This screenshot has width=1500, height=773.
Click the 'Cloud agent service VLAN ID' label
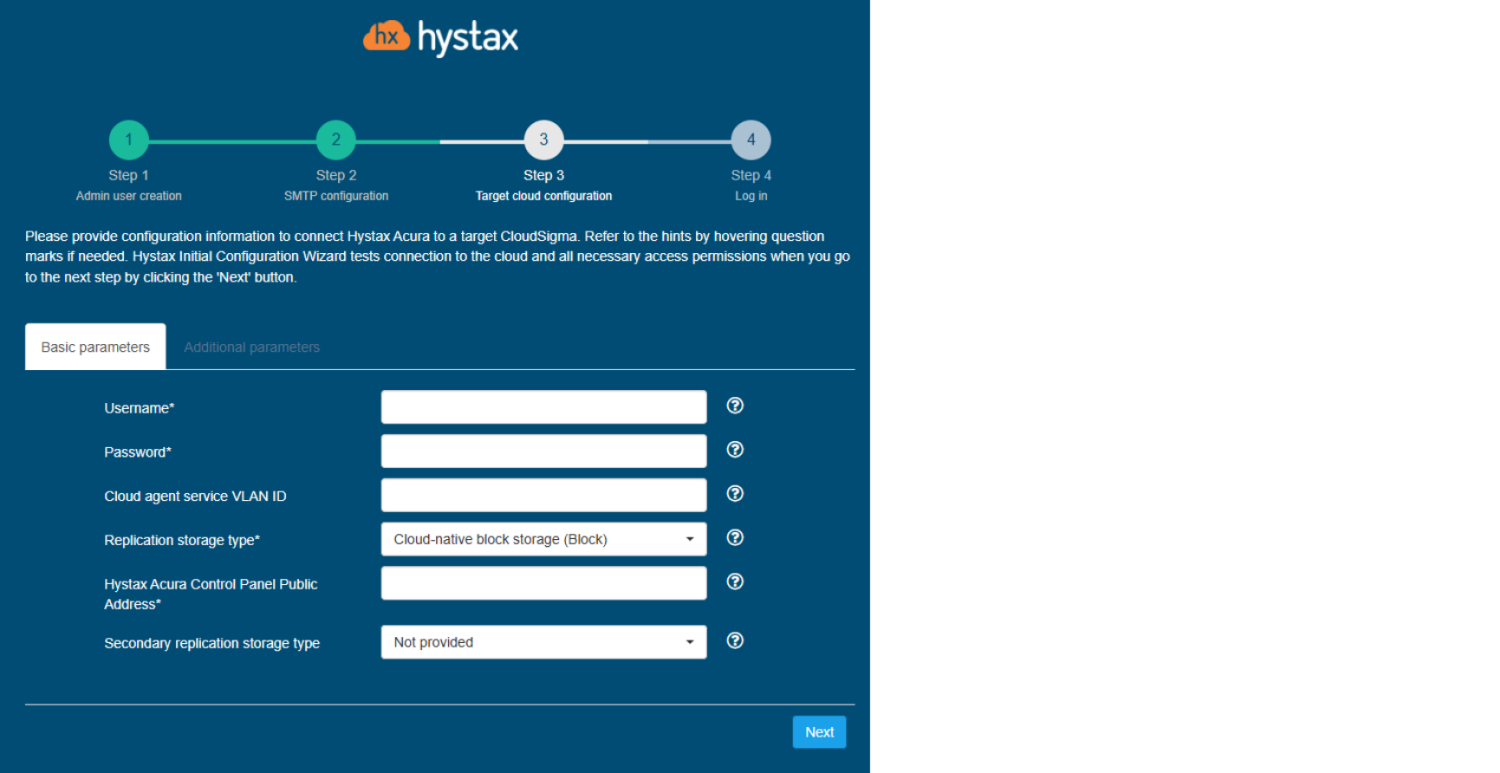(x=196, y=496)
